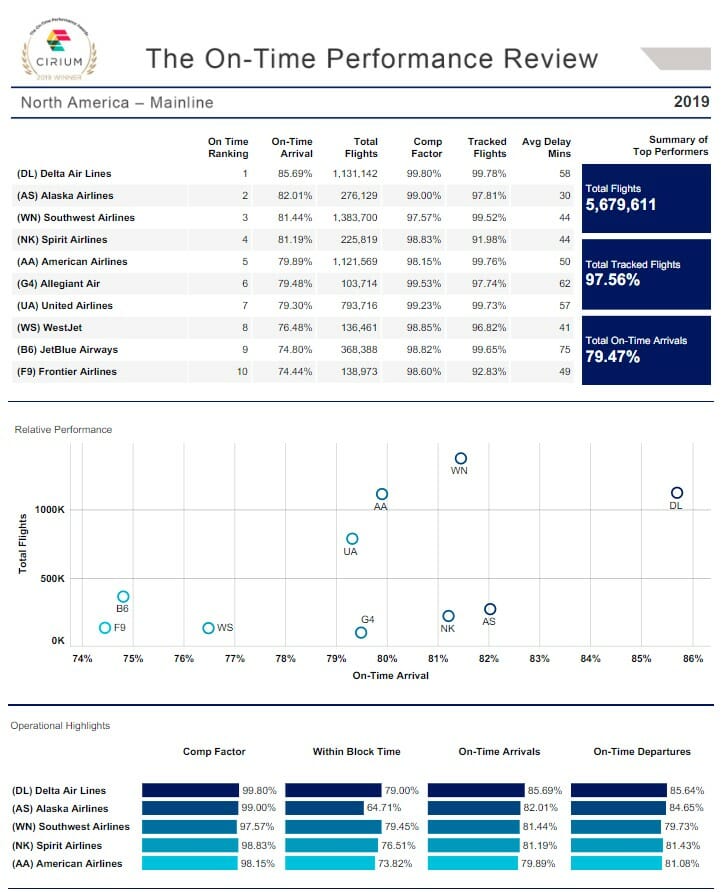Click the On-Time Arrivals chart heading
The width and height of the screenshot is (722, 892).
tap(499, 751)
